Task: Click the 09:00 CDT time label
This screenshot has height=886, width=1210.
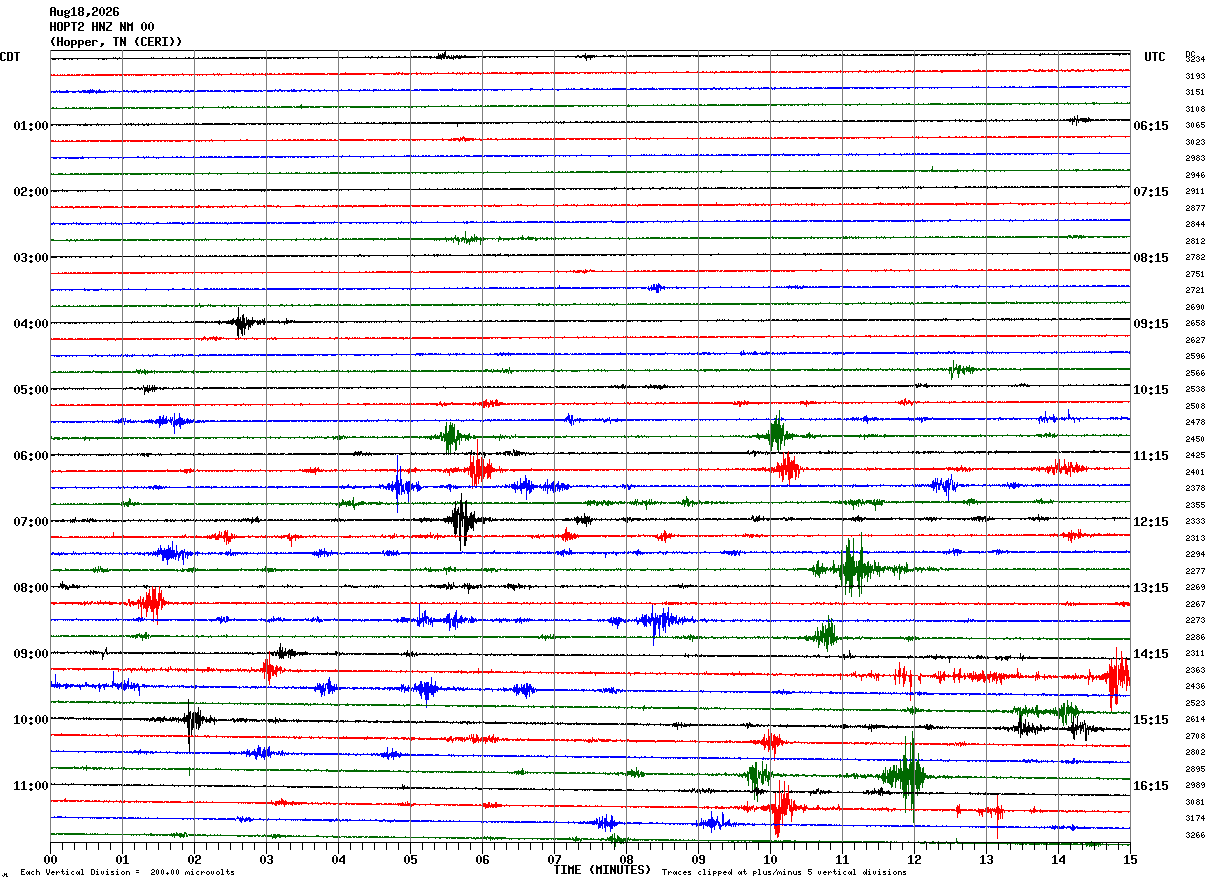Action: [x=31, y=654]
